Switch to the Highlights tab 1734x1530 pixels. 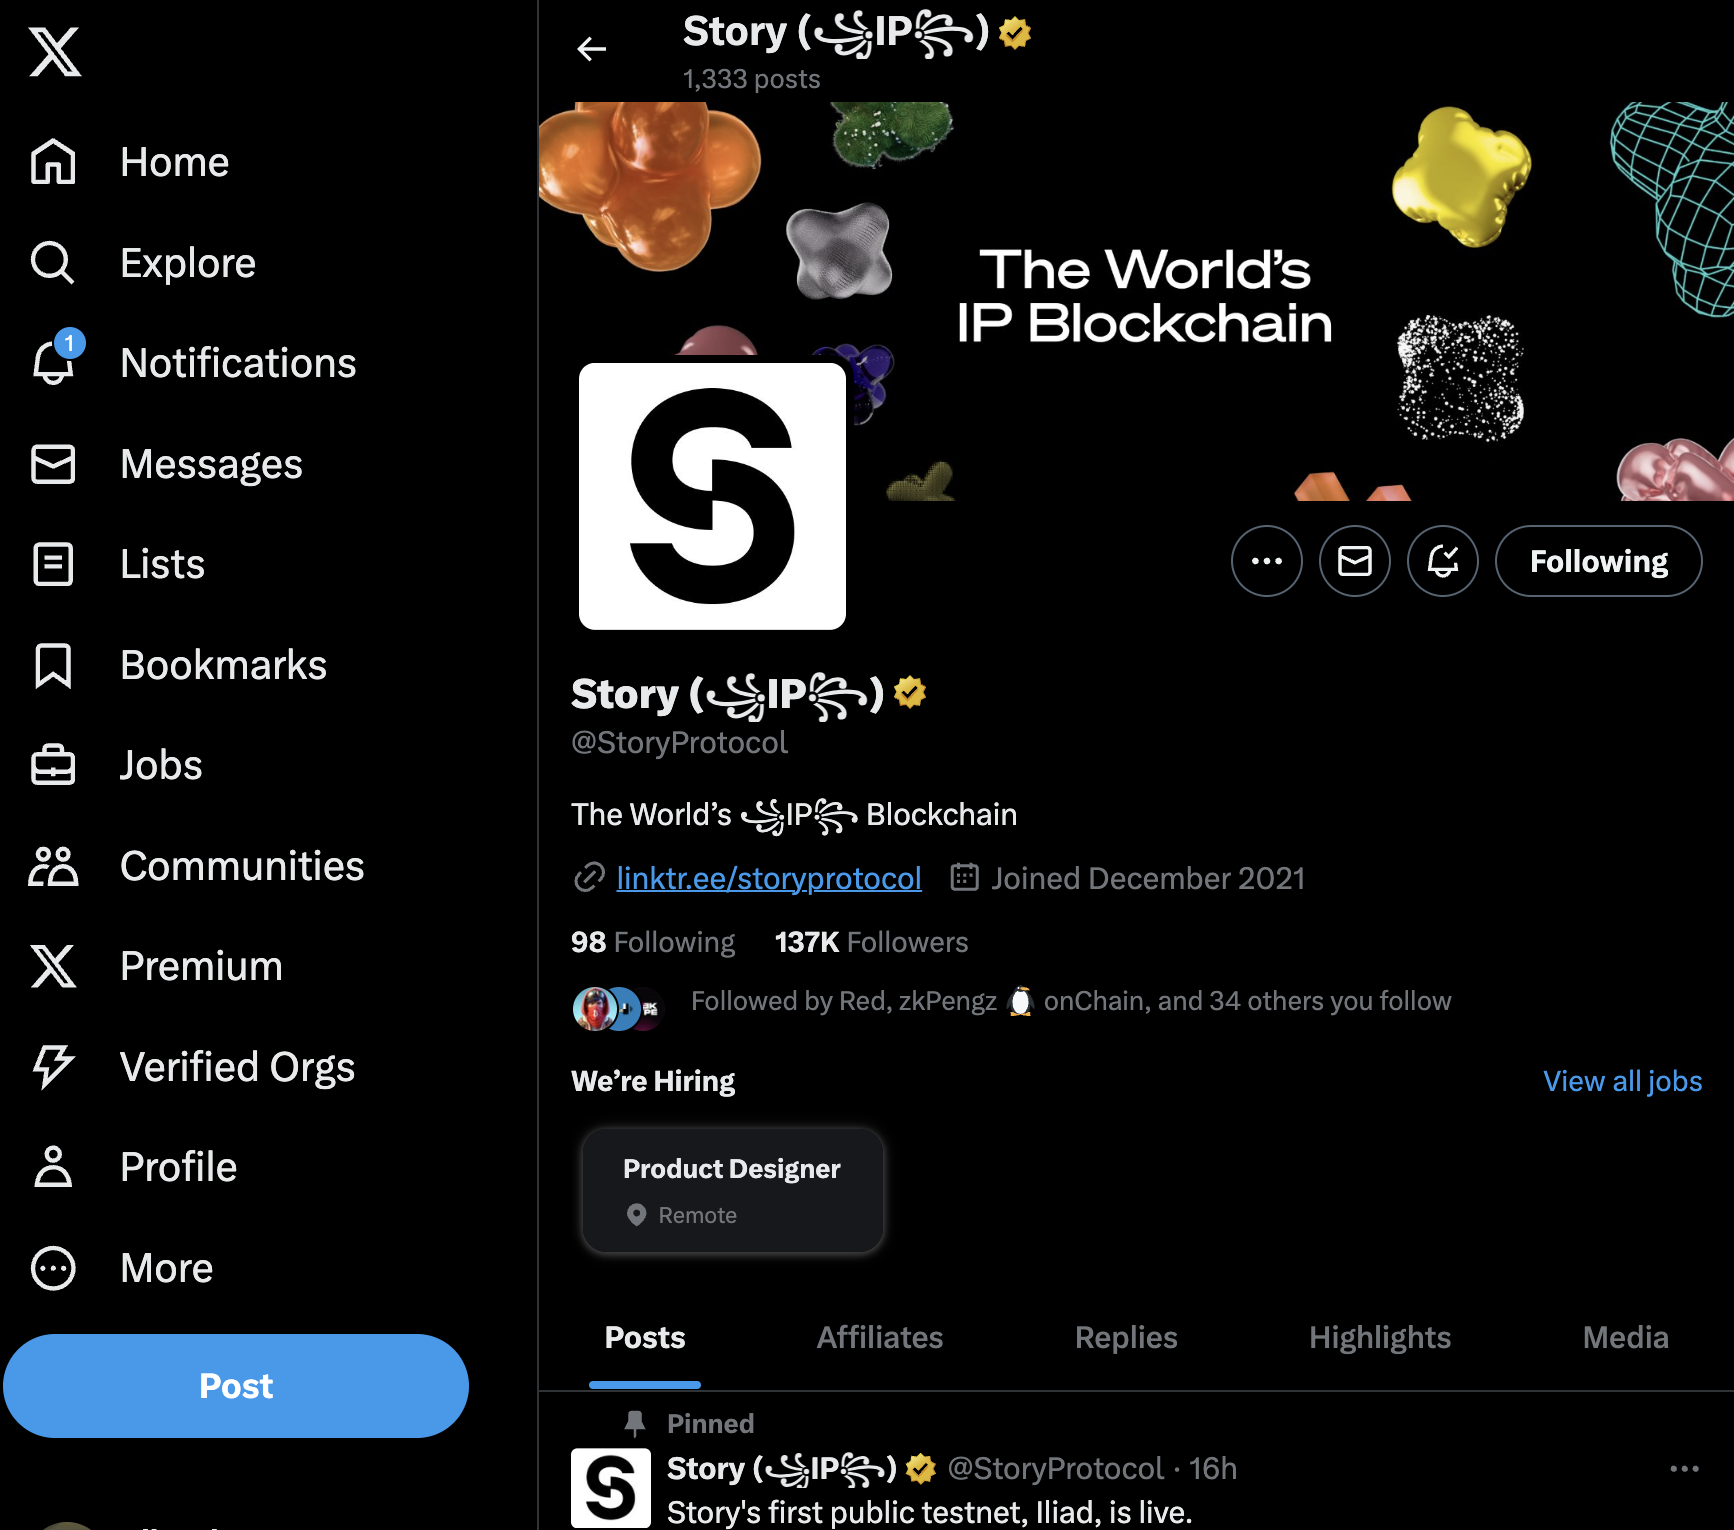coord(1380,1337)
